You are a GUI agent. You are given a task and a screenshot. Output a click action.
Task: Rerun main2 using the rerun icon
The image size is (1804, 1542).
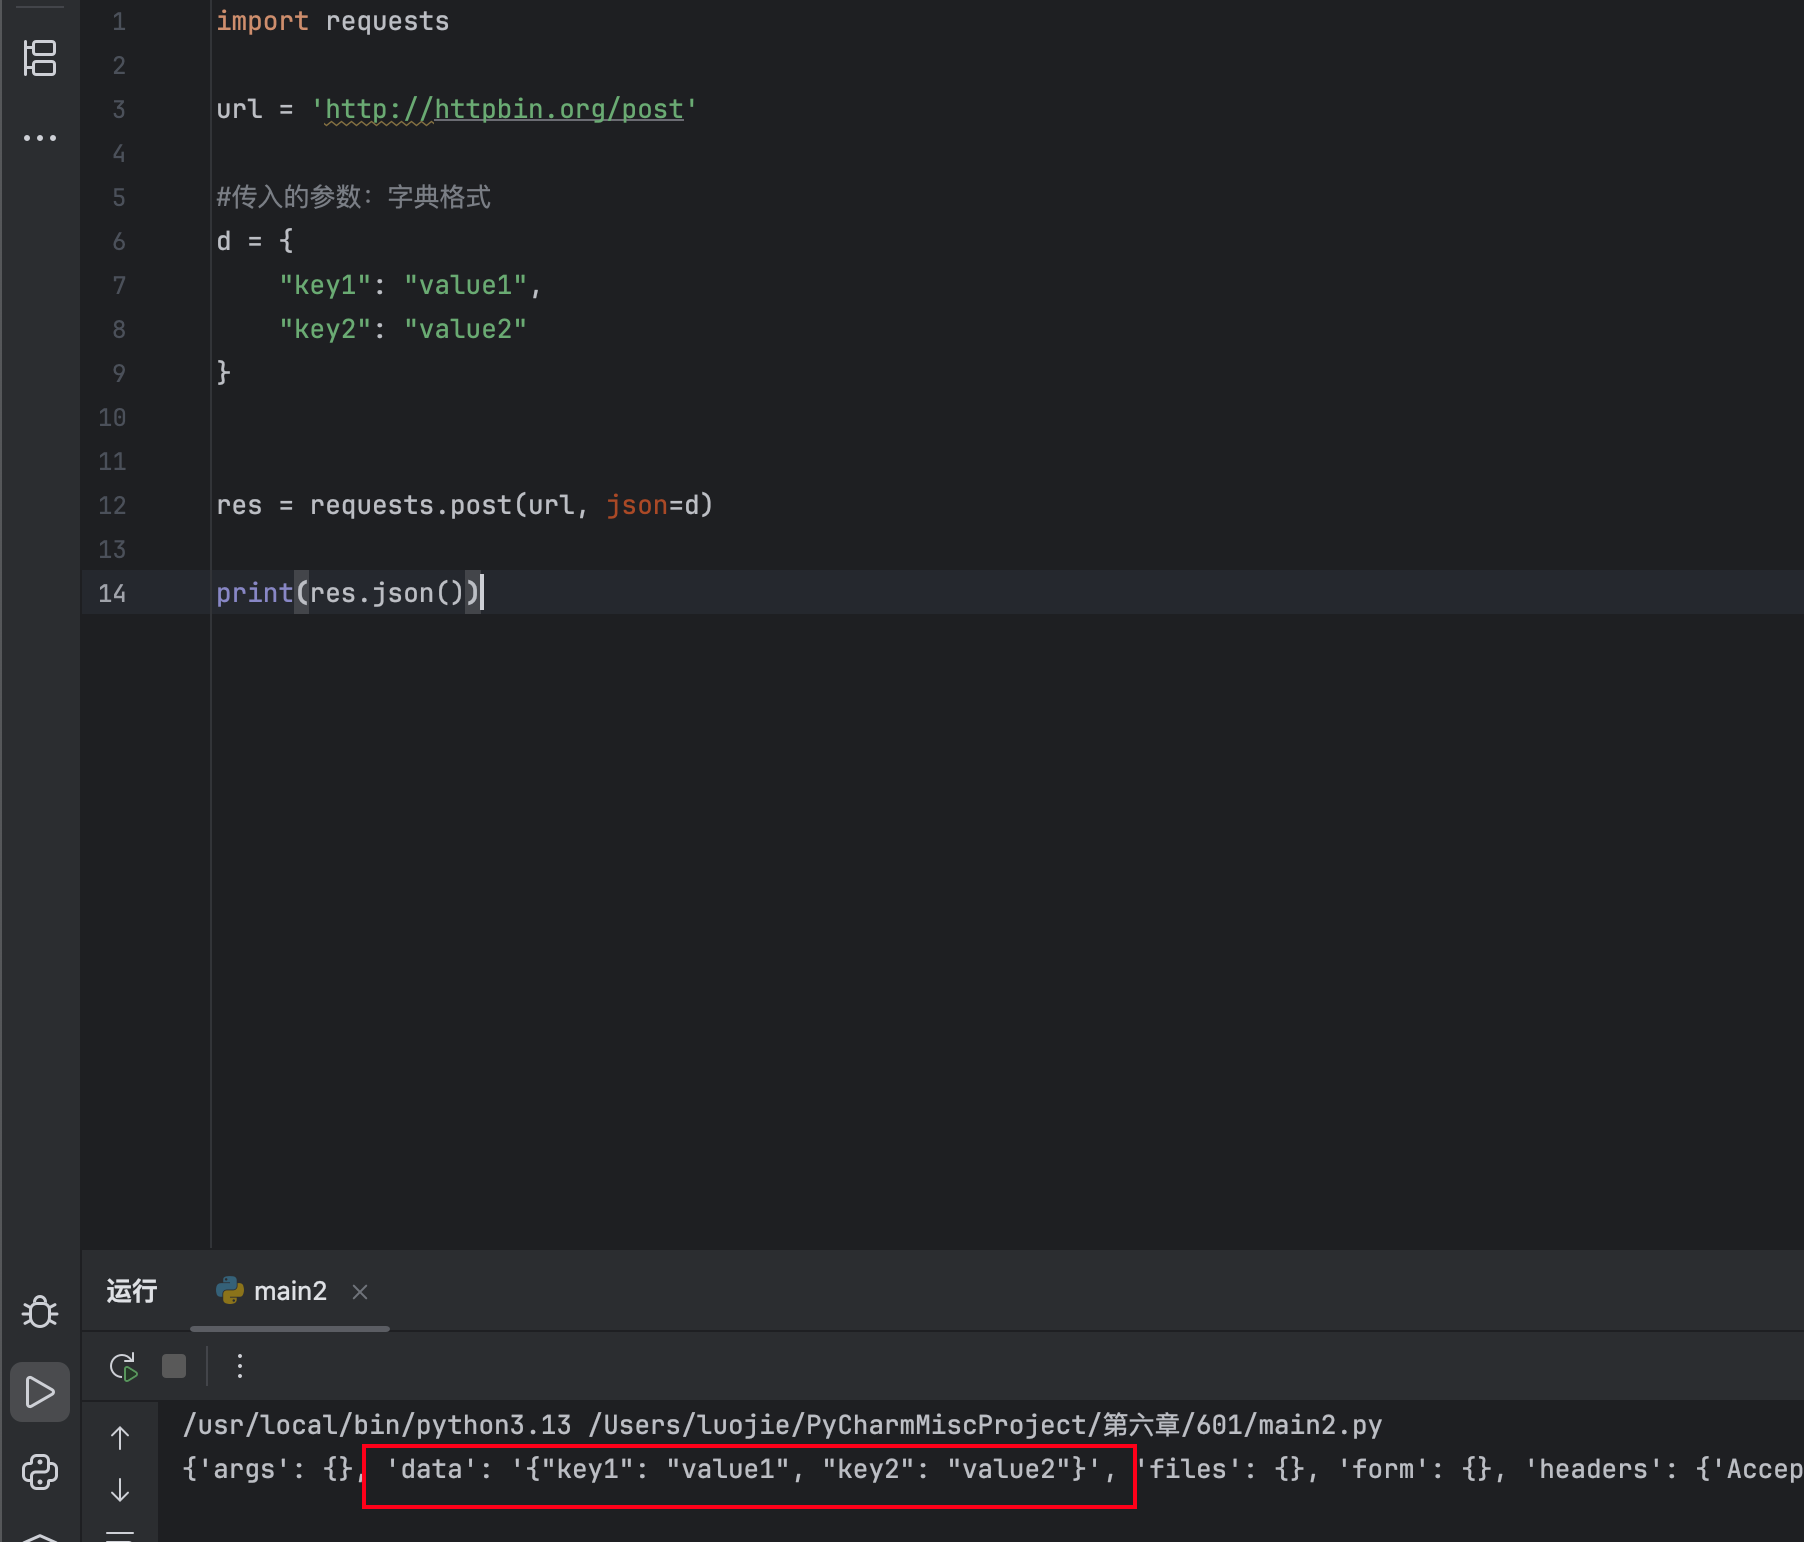pos(123,1366)
